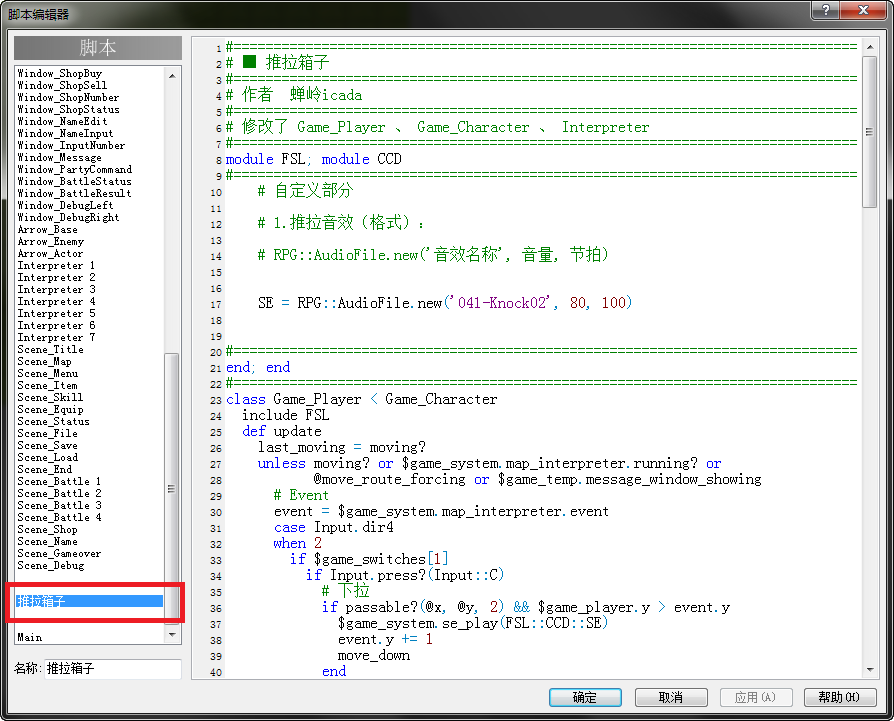The image size is (894, 721).
Task: Select the Main script
Action: click(30, 637)
